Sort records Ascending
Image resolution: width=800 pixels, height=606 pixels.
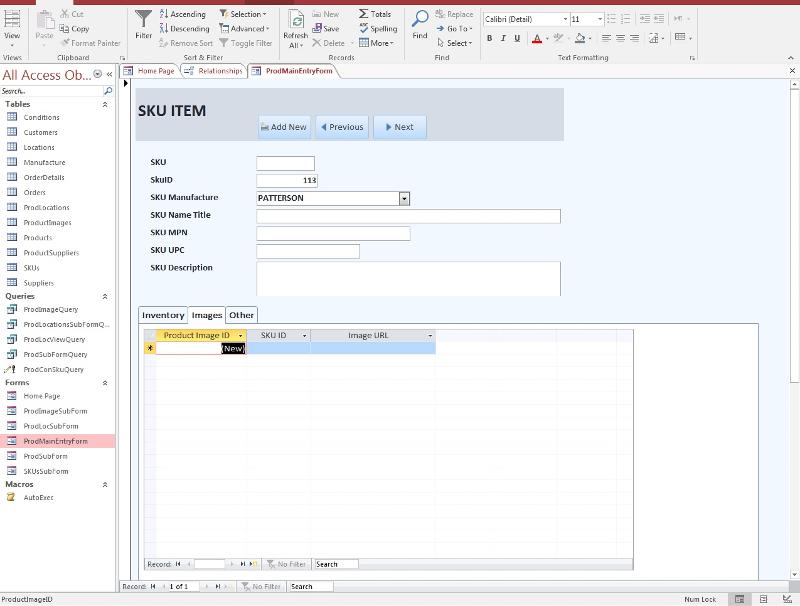183,14
